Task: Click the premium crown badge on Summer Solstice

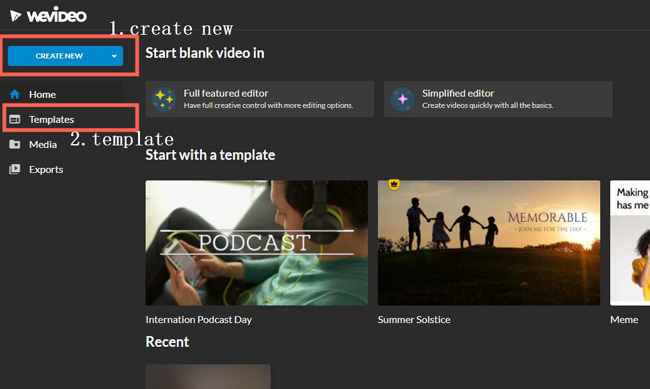Action: [394, 184]
